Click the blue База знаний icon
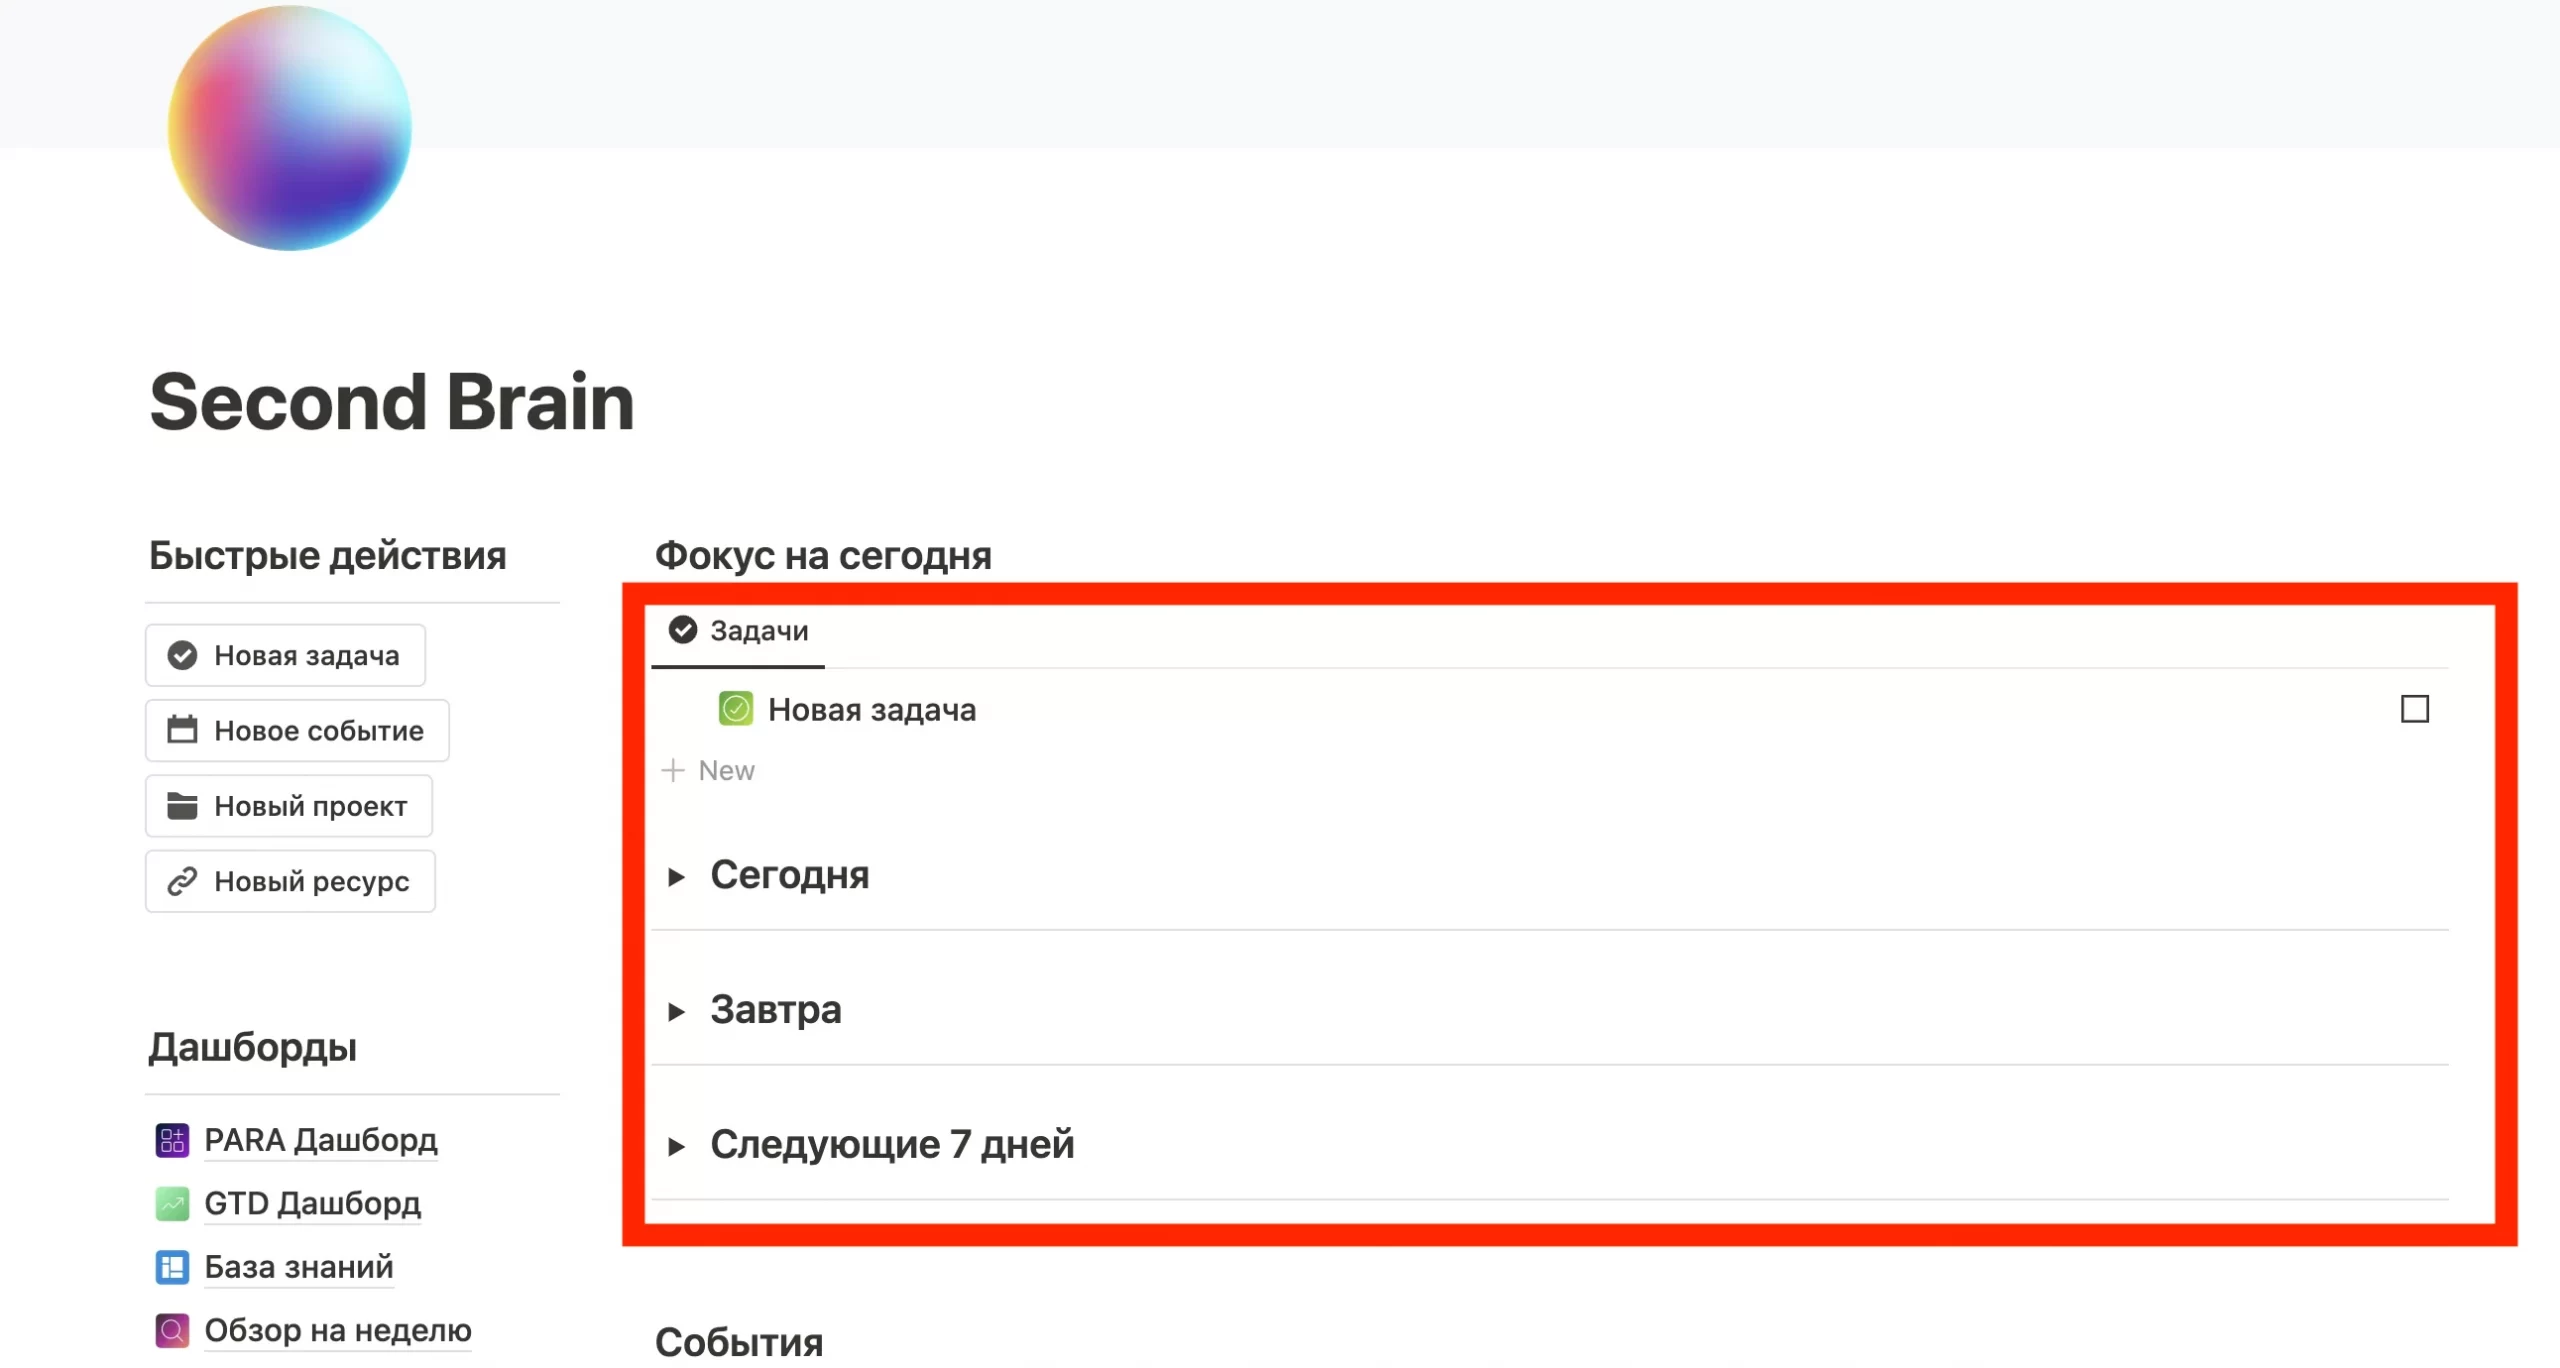The height and width of the screenshot is (1368, 2560). coord(172,1267)
